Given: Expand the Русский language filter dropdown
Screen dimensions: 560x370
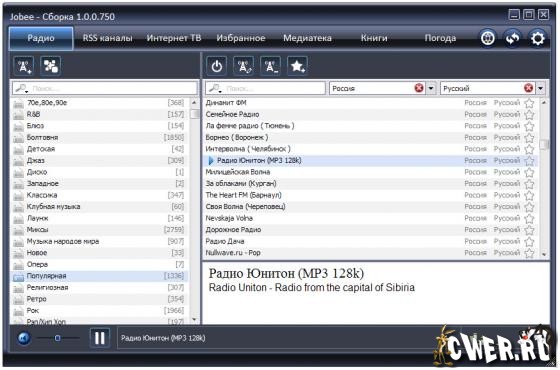Looking at the screenshot, I should tap(541, 88).
